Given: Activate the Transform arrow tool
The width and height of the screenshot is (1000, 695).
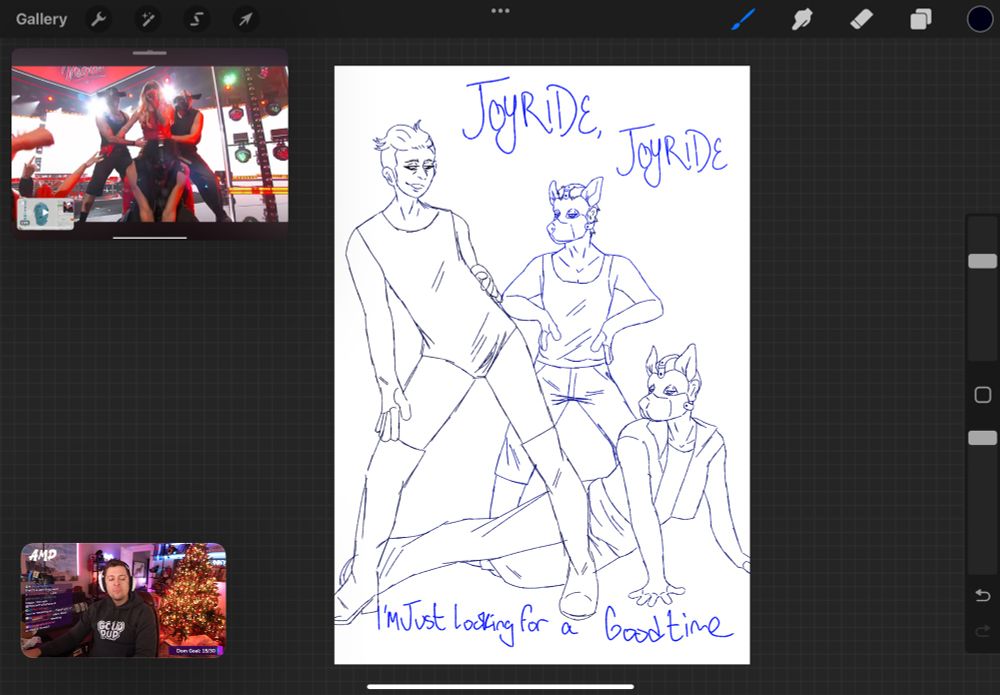Looking at the screenshot, I should coord(246,19).
